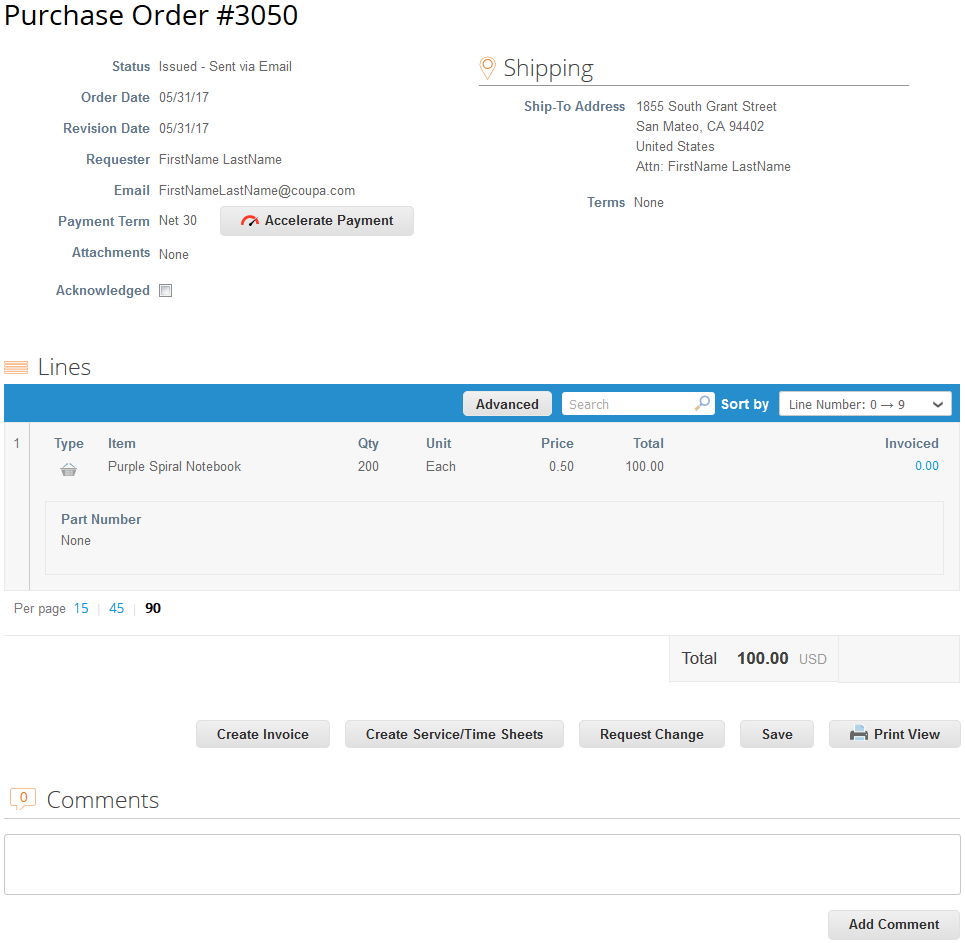
Task: Click the Comments speech bubble icon
Action: tap(23, 799)
